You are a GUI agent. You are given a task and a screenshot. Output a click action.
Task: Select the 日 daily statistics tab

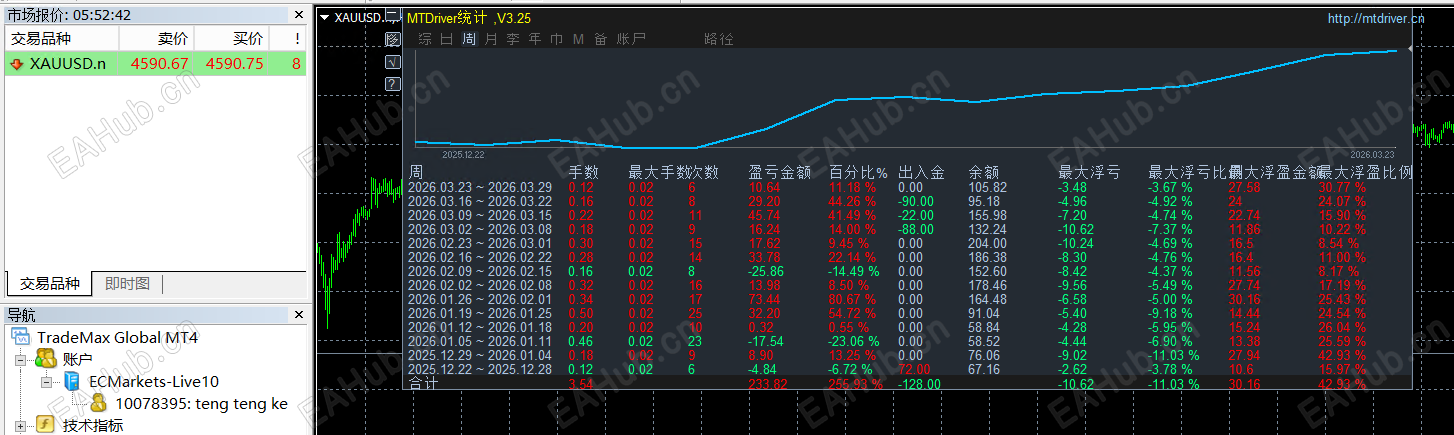pyautogui.click(x=446, y=39)
